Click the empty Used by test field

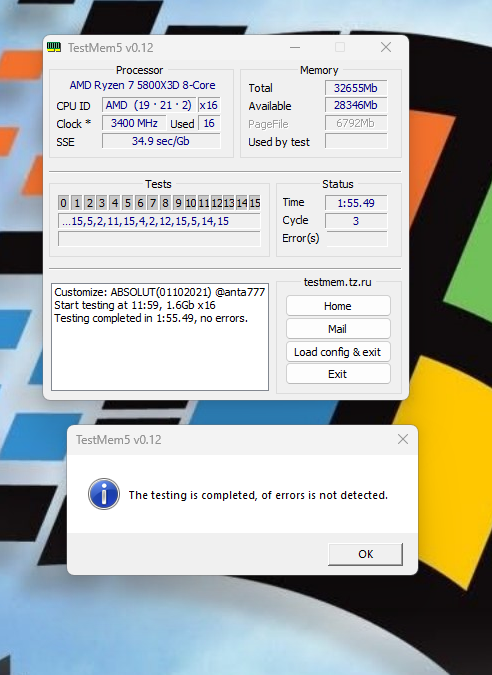click(x=356, y=141)
